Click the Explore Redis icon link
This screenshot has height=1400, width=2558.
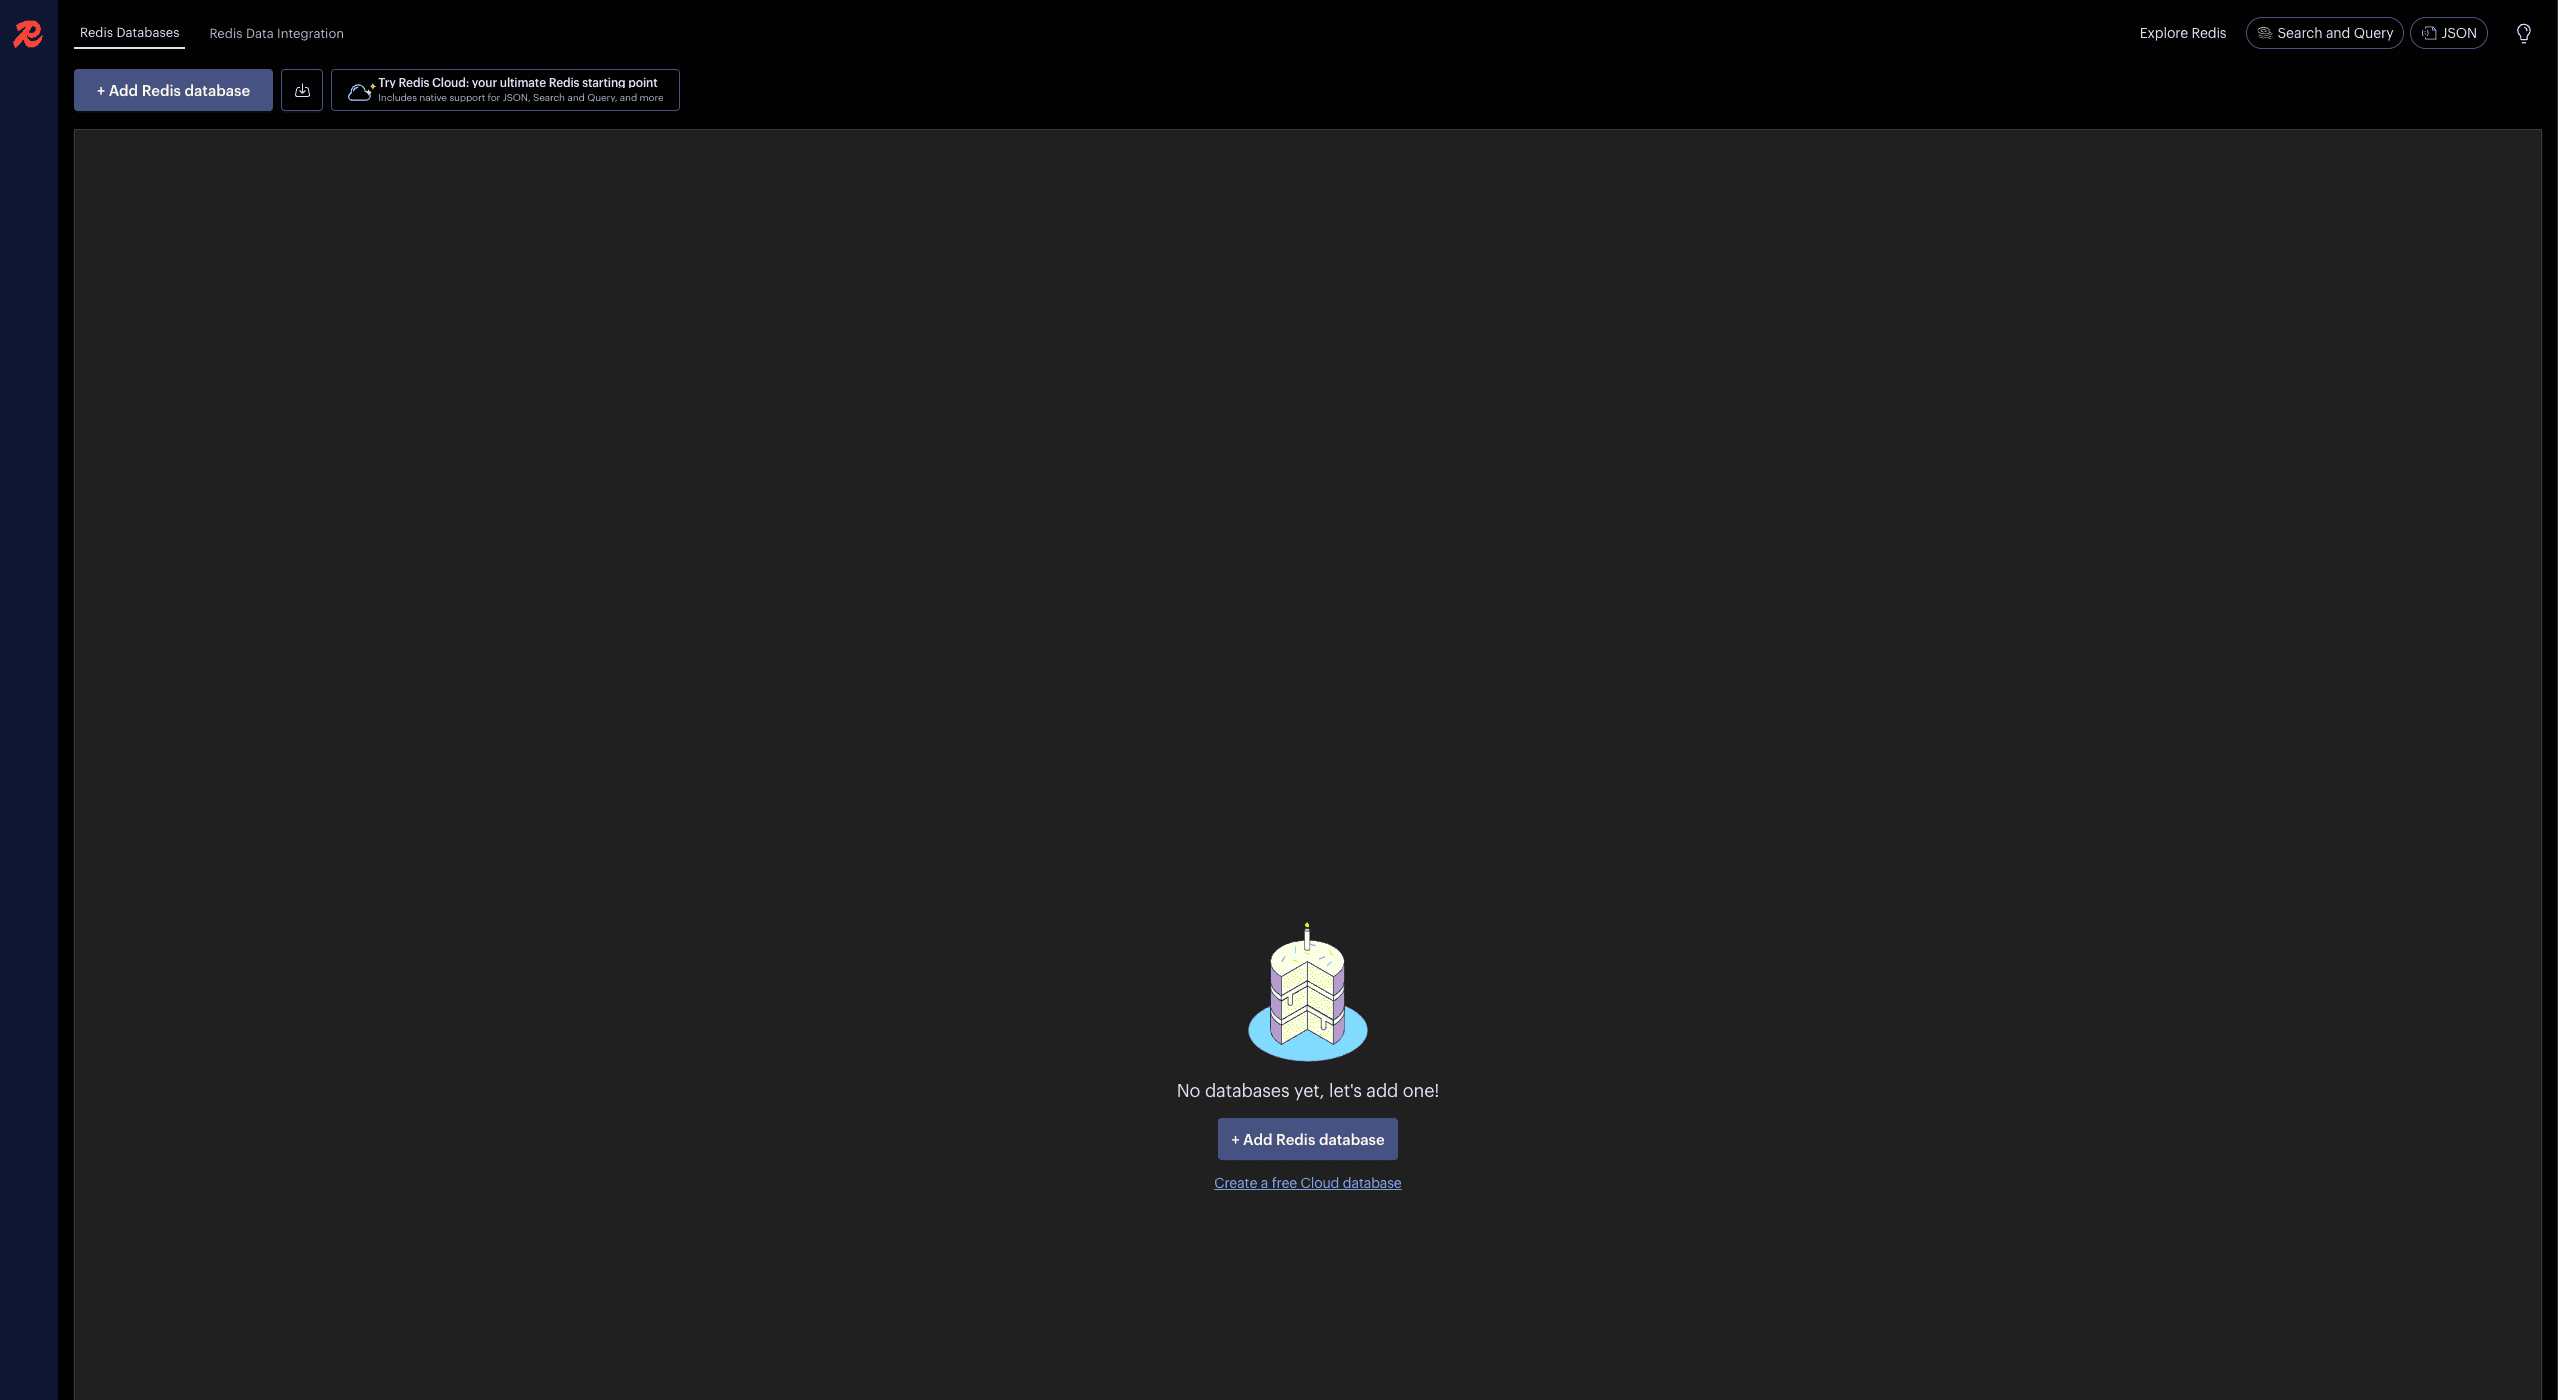(x=2182, y=33)
